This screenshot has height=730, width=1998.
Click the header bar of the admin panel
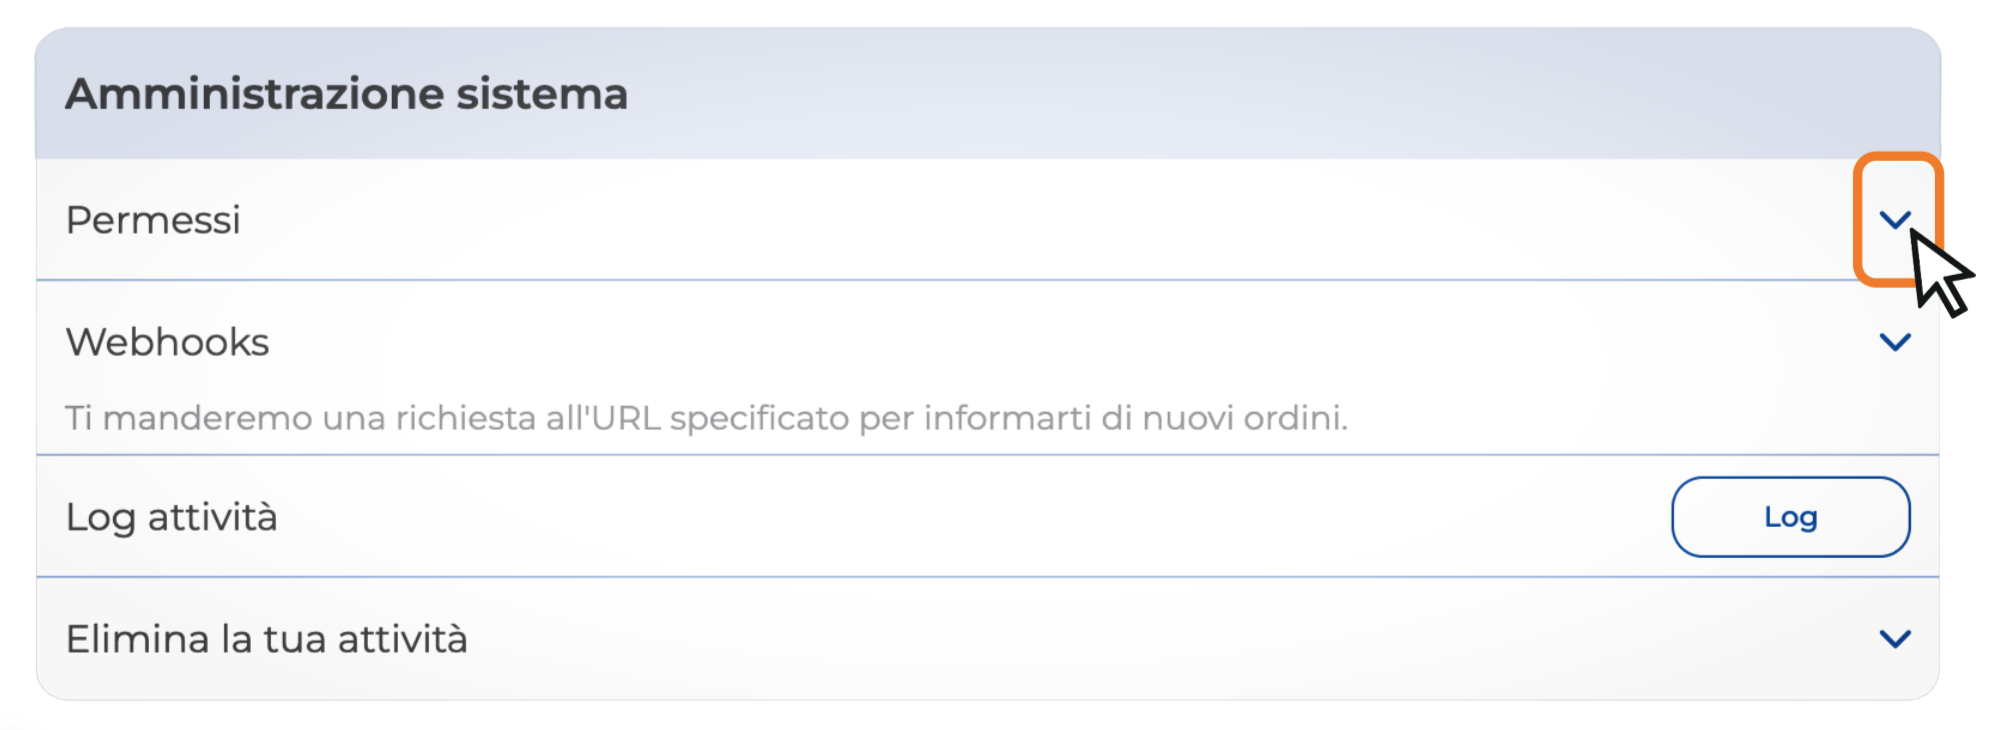(x=1200, y=94)
